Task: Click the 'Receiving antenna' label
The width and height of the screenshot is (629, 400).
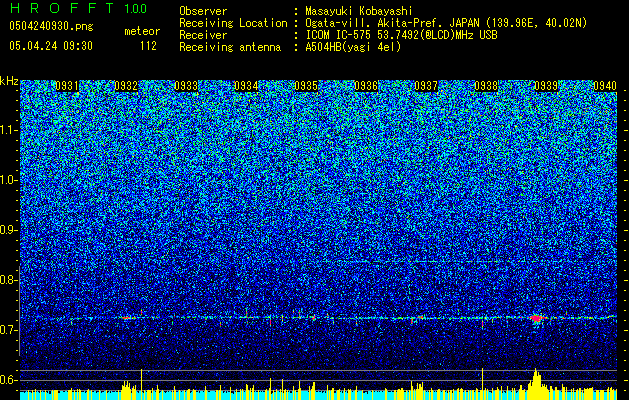Action: (x=230, y=47)
